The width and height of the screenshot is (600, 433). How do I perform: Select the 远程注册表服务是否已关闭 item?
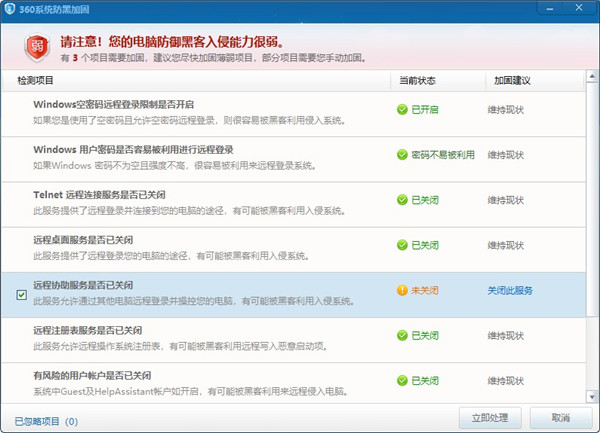(293, 340)
